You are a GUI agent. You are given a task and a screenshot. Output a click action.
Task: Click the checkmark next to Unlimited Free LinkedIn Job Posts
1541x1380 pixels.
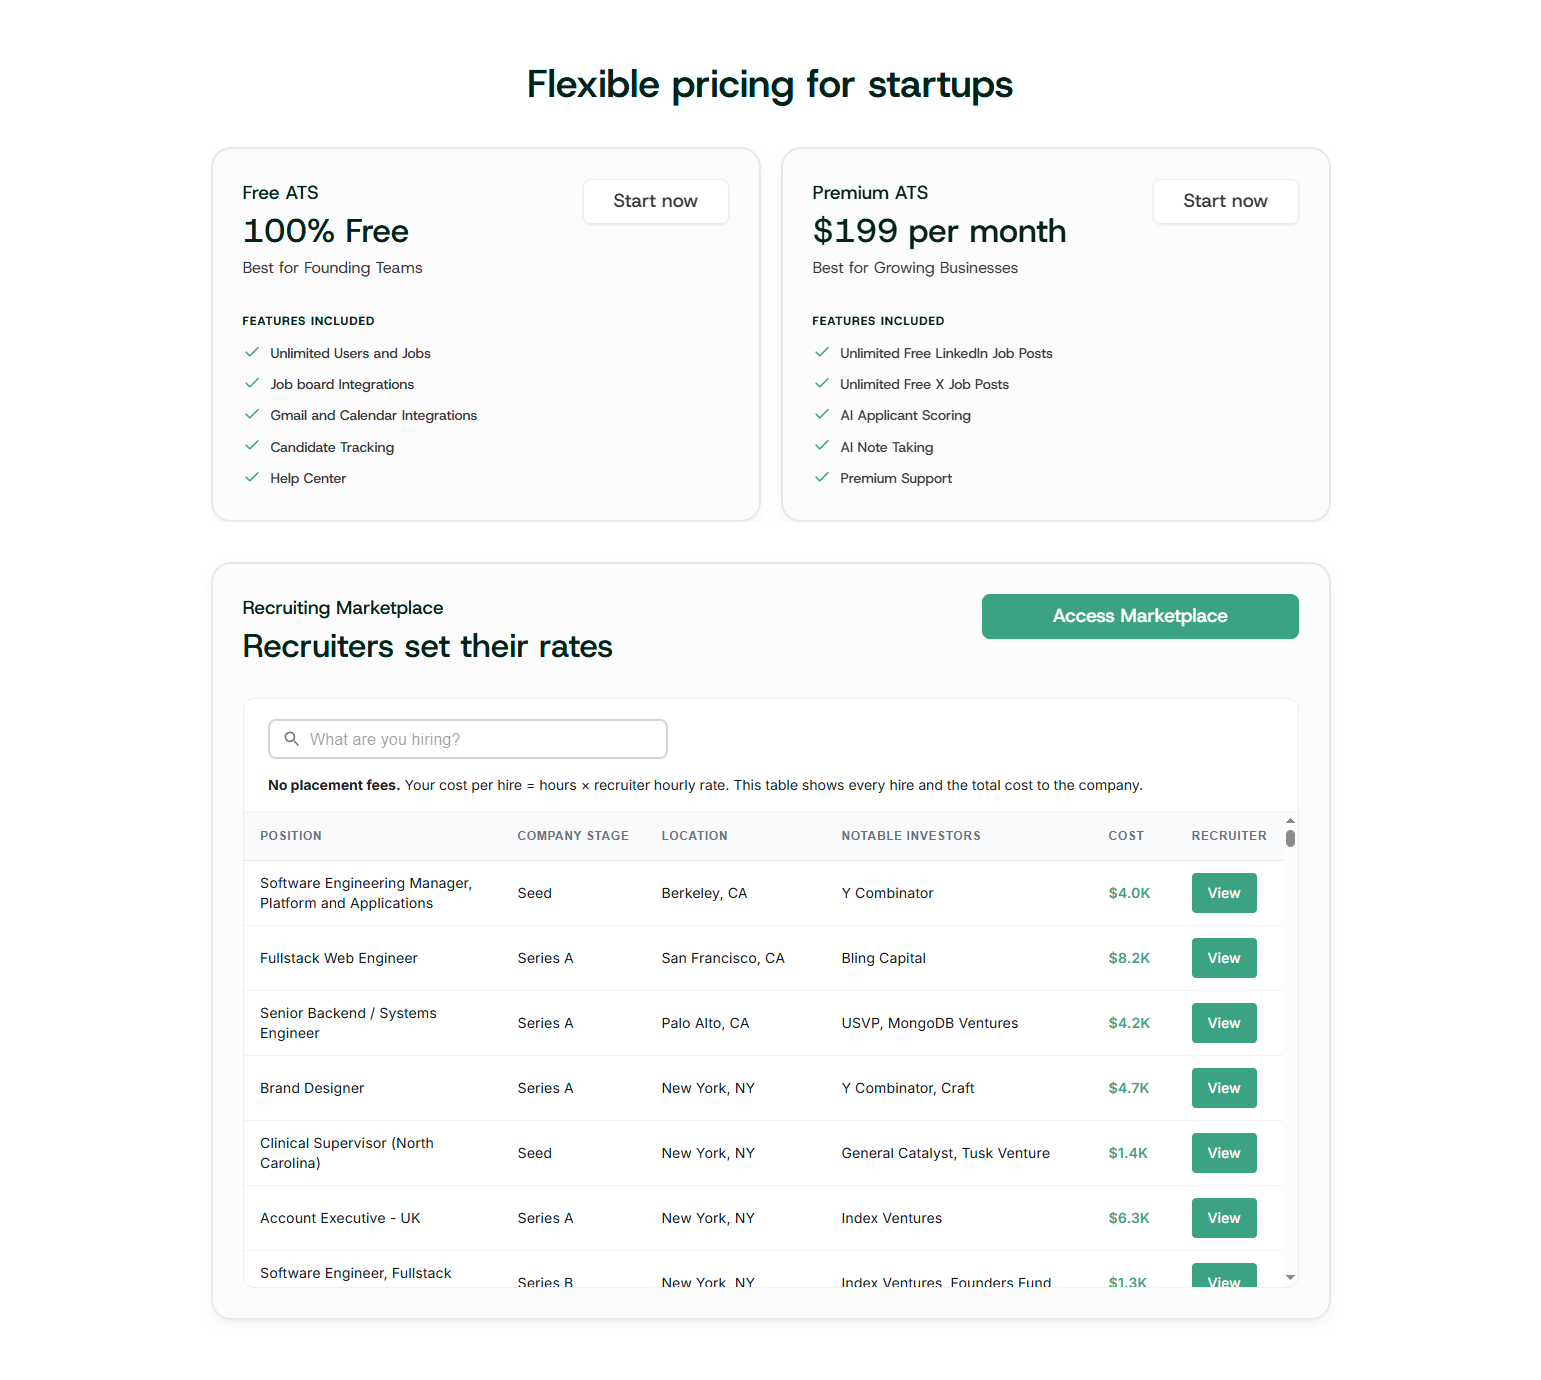click(821, 352)
